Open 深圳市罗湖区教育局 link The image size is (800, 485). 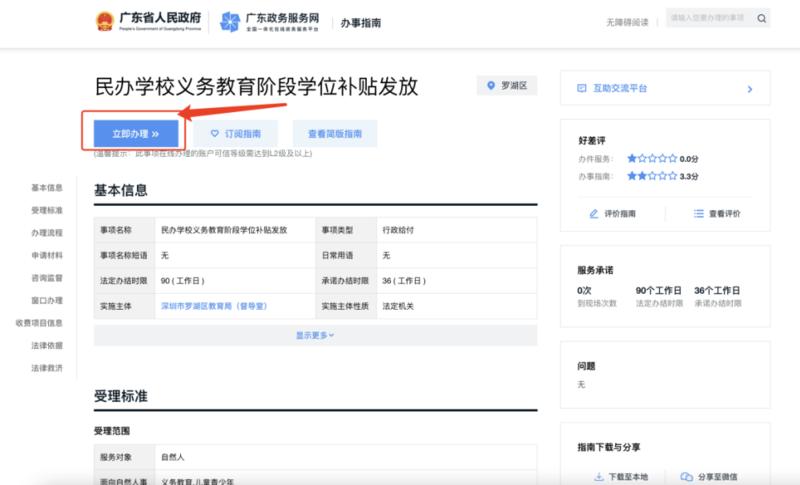[214, 306]
